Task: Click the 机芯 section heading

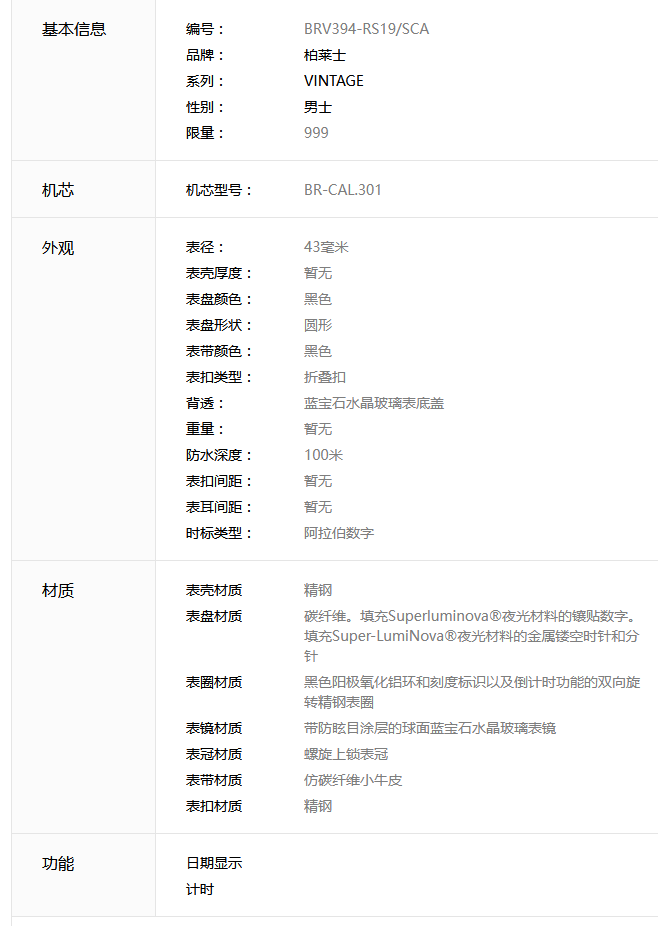Action: point(58,190)
